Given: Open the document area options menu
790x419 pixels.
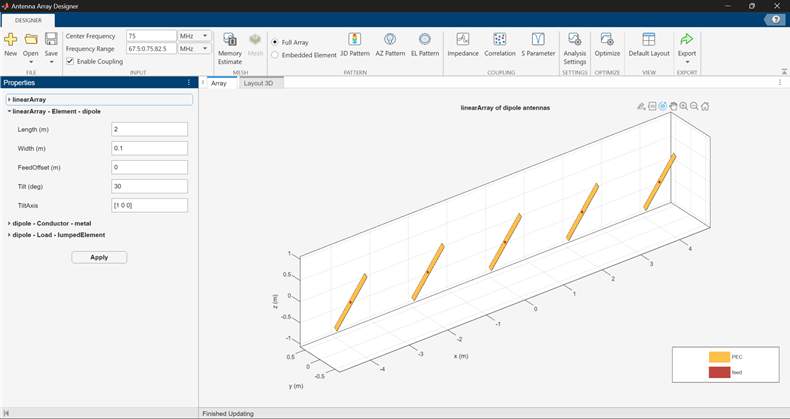Looking at the screenshot, I should (x=780, y=83).
